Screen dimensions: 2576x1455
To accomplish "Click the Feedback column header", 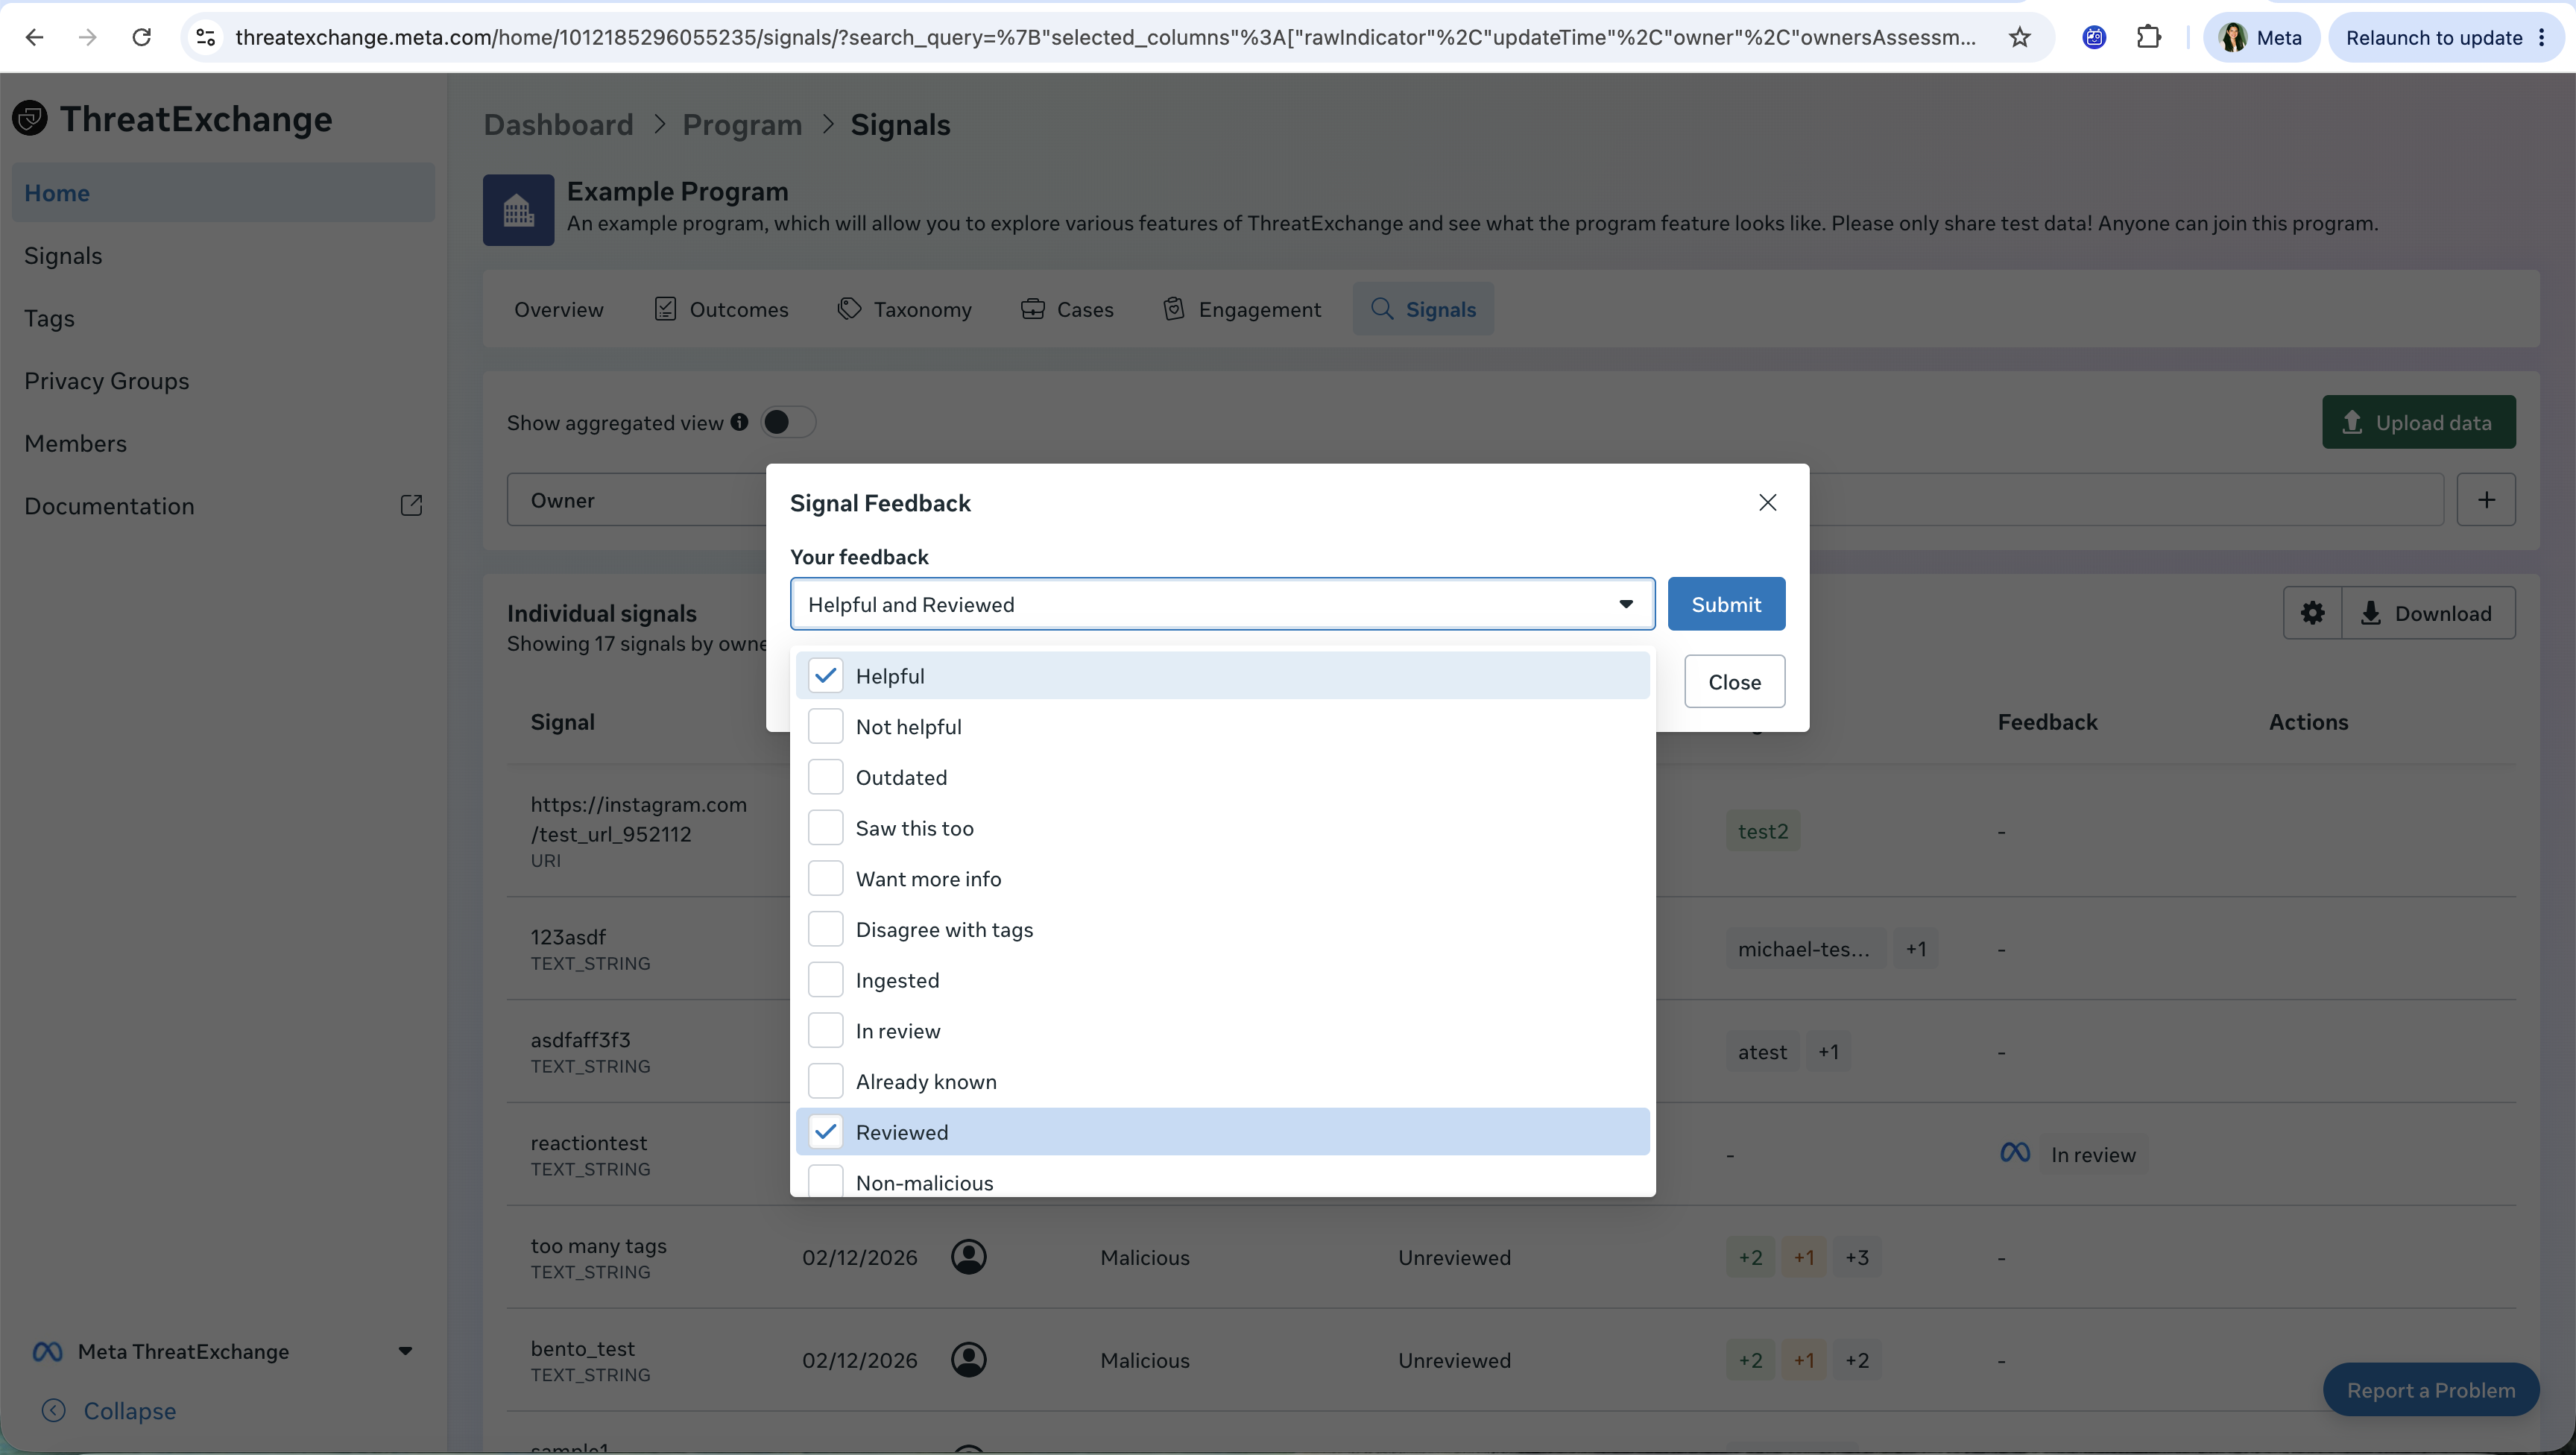I will click(2047, 722).
